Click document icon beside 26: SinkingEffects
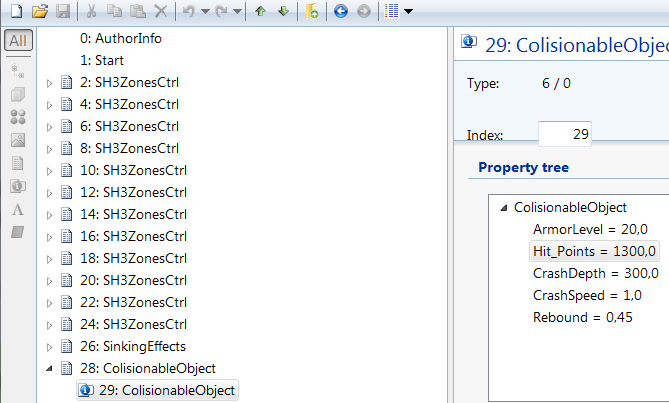Image resolution: width=669 pixels, height=403 pixels. click(x=67, y=346)
